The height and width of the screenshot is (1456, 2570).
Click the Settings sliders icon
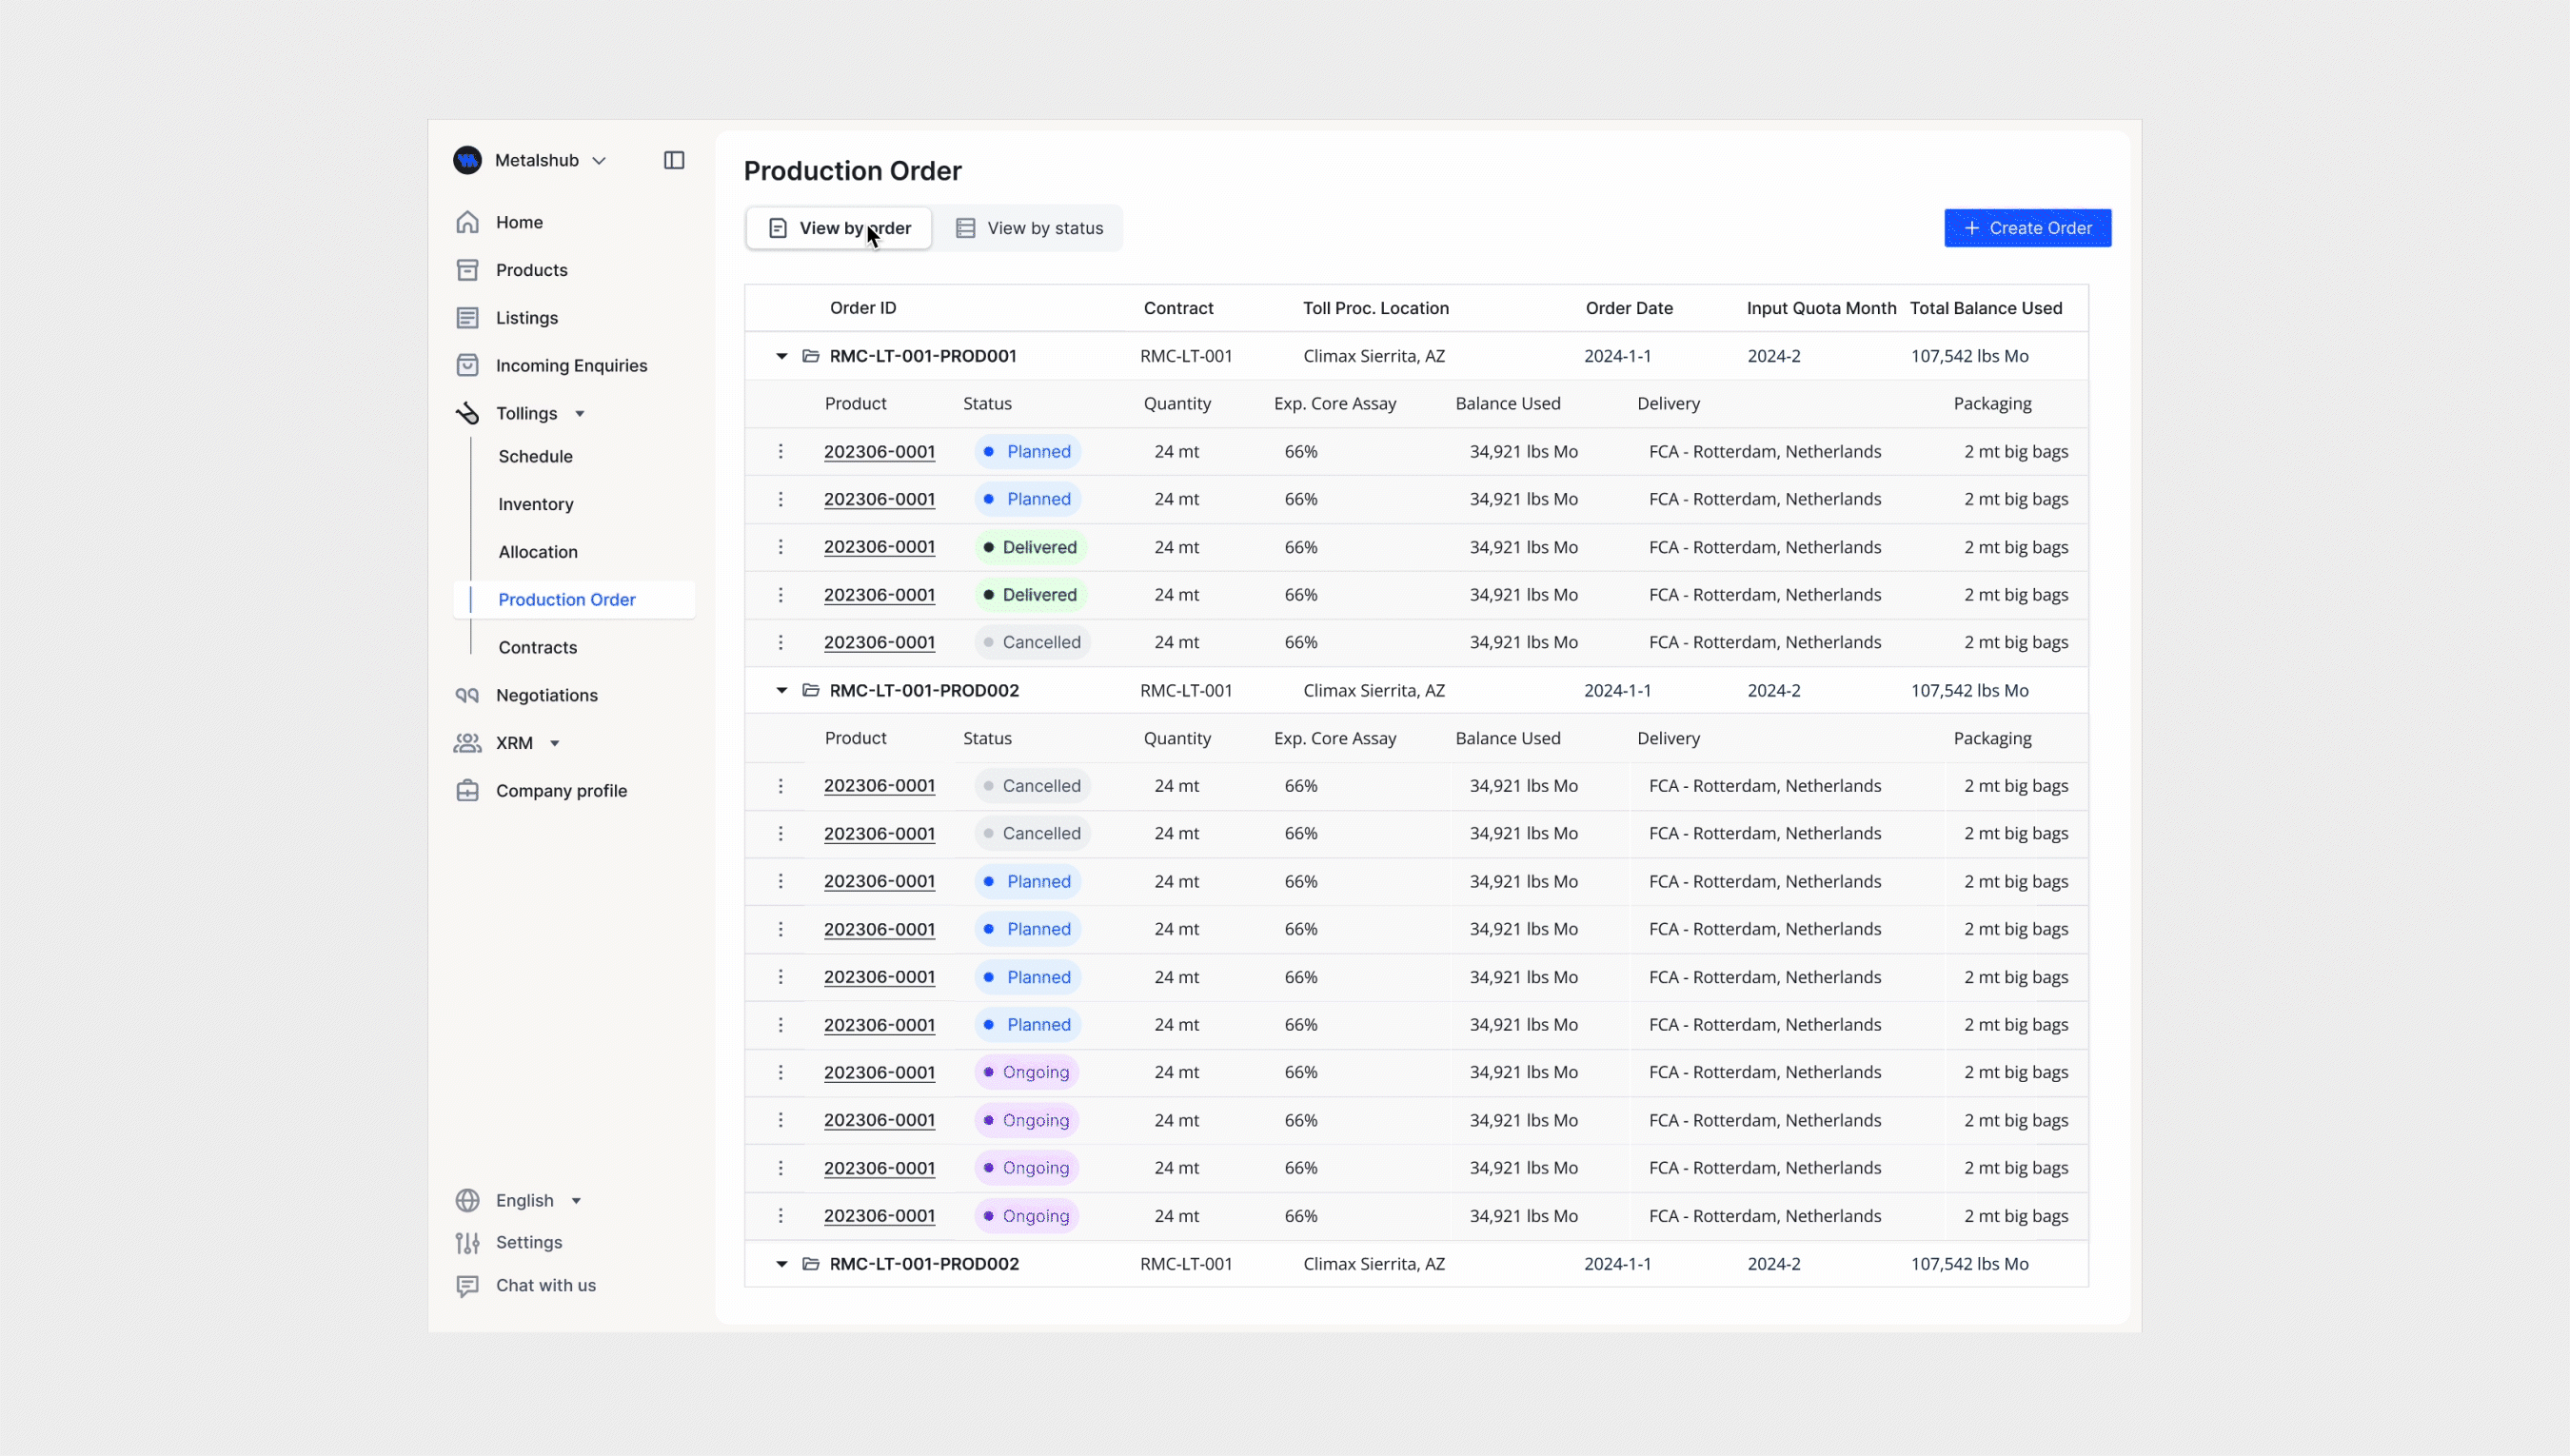point(469,1242)
